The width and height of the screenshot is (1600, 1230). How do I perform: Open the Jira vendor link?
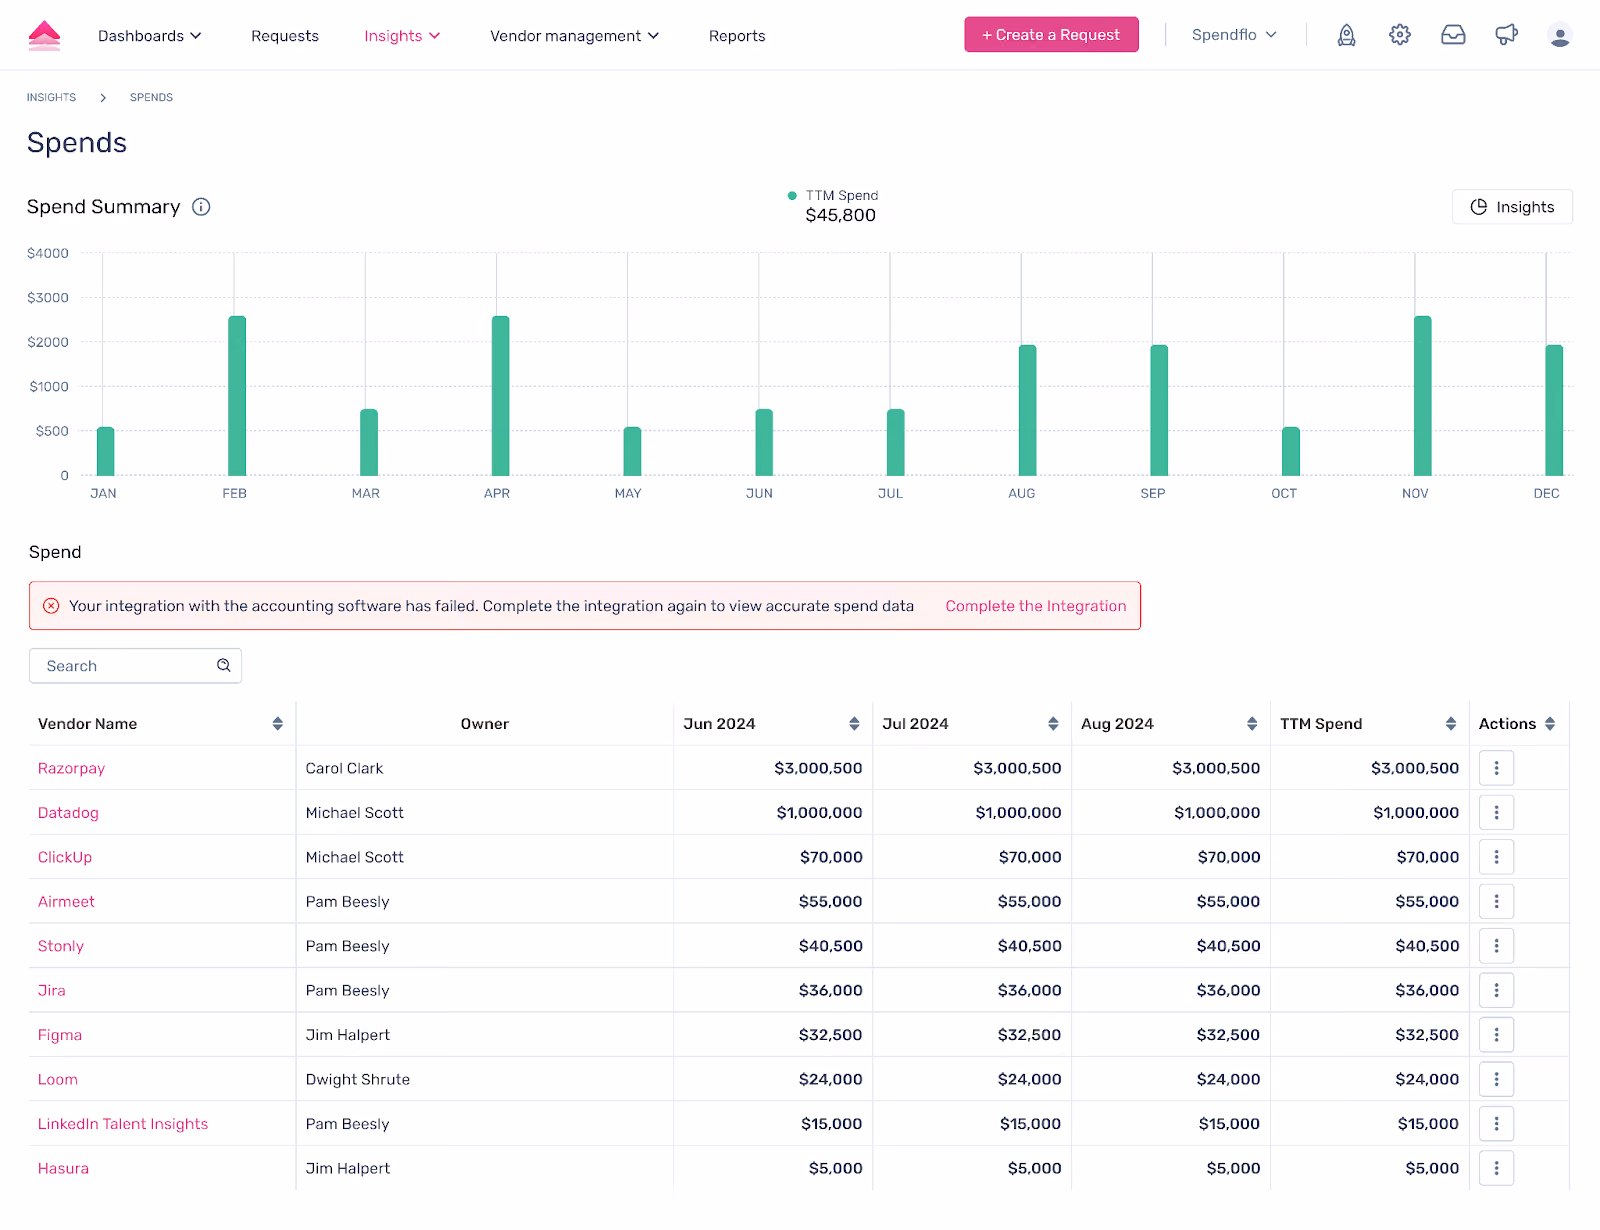[x=52, y=991]
